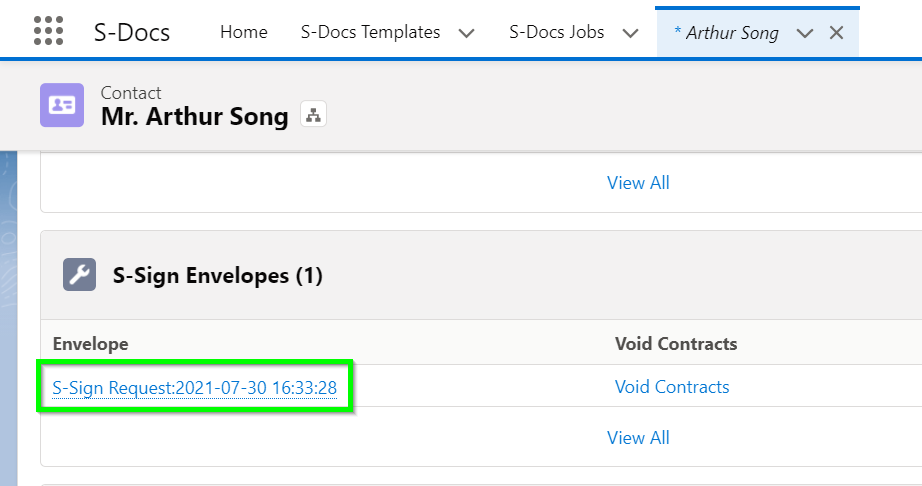Expand the S-Docs Jobs tab dropdown

tap(630, 33)
